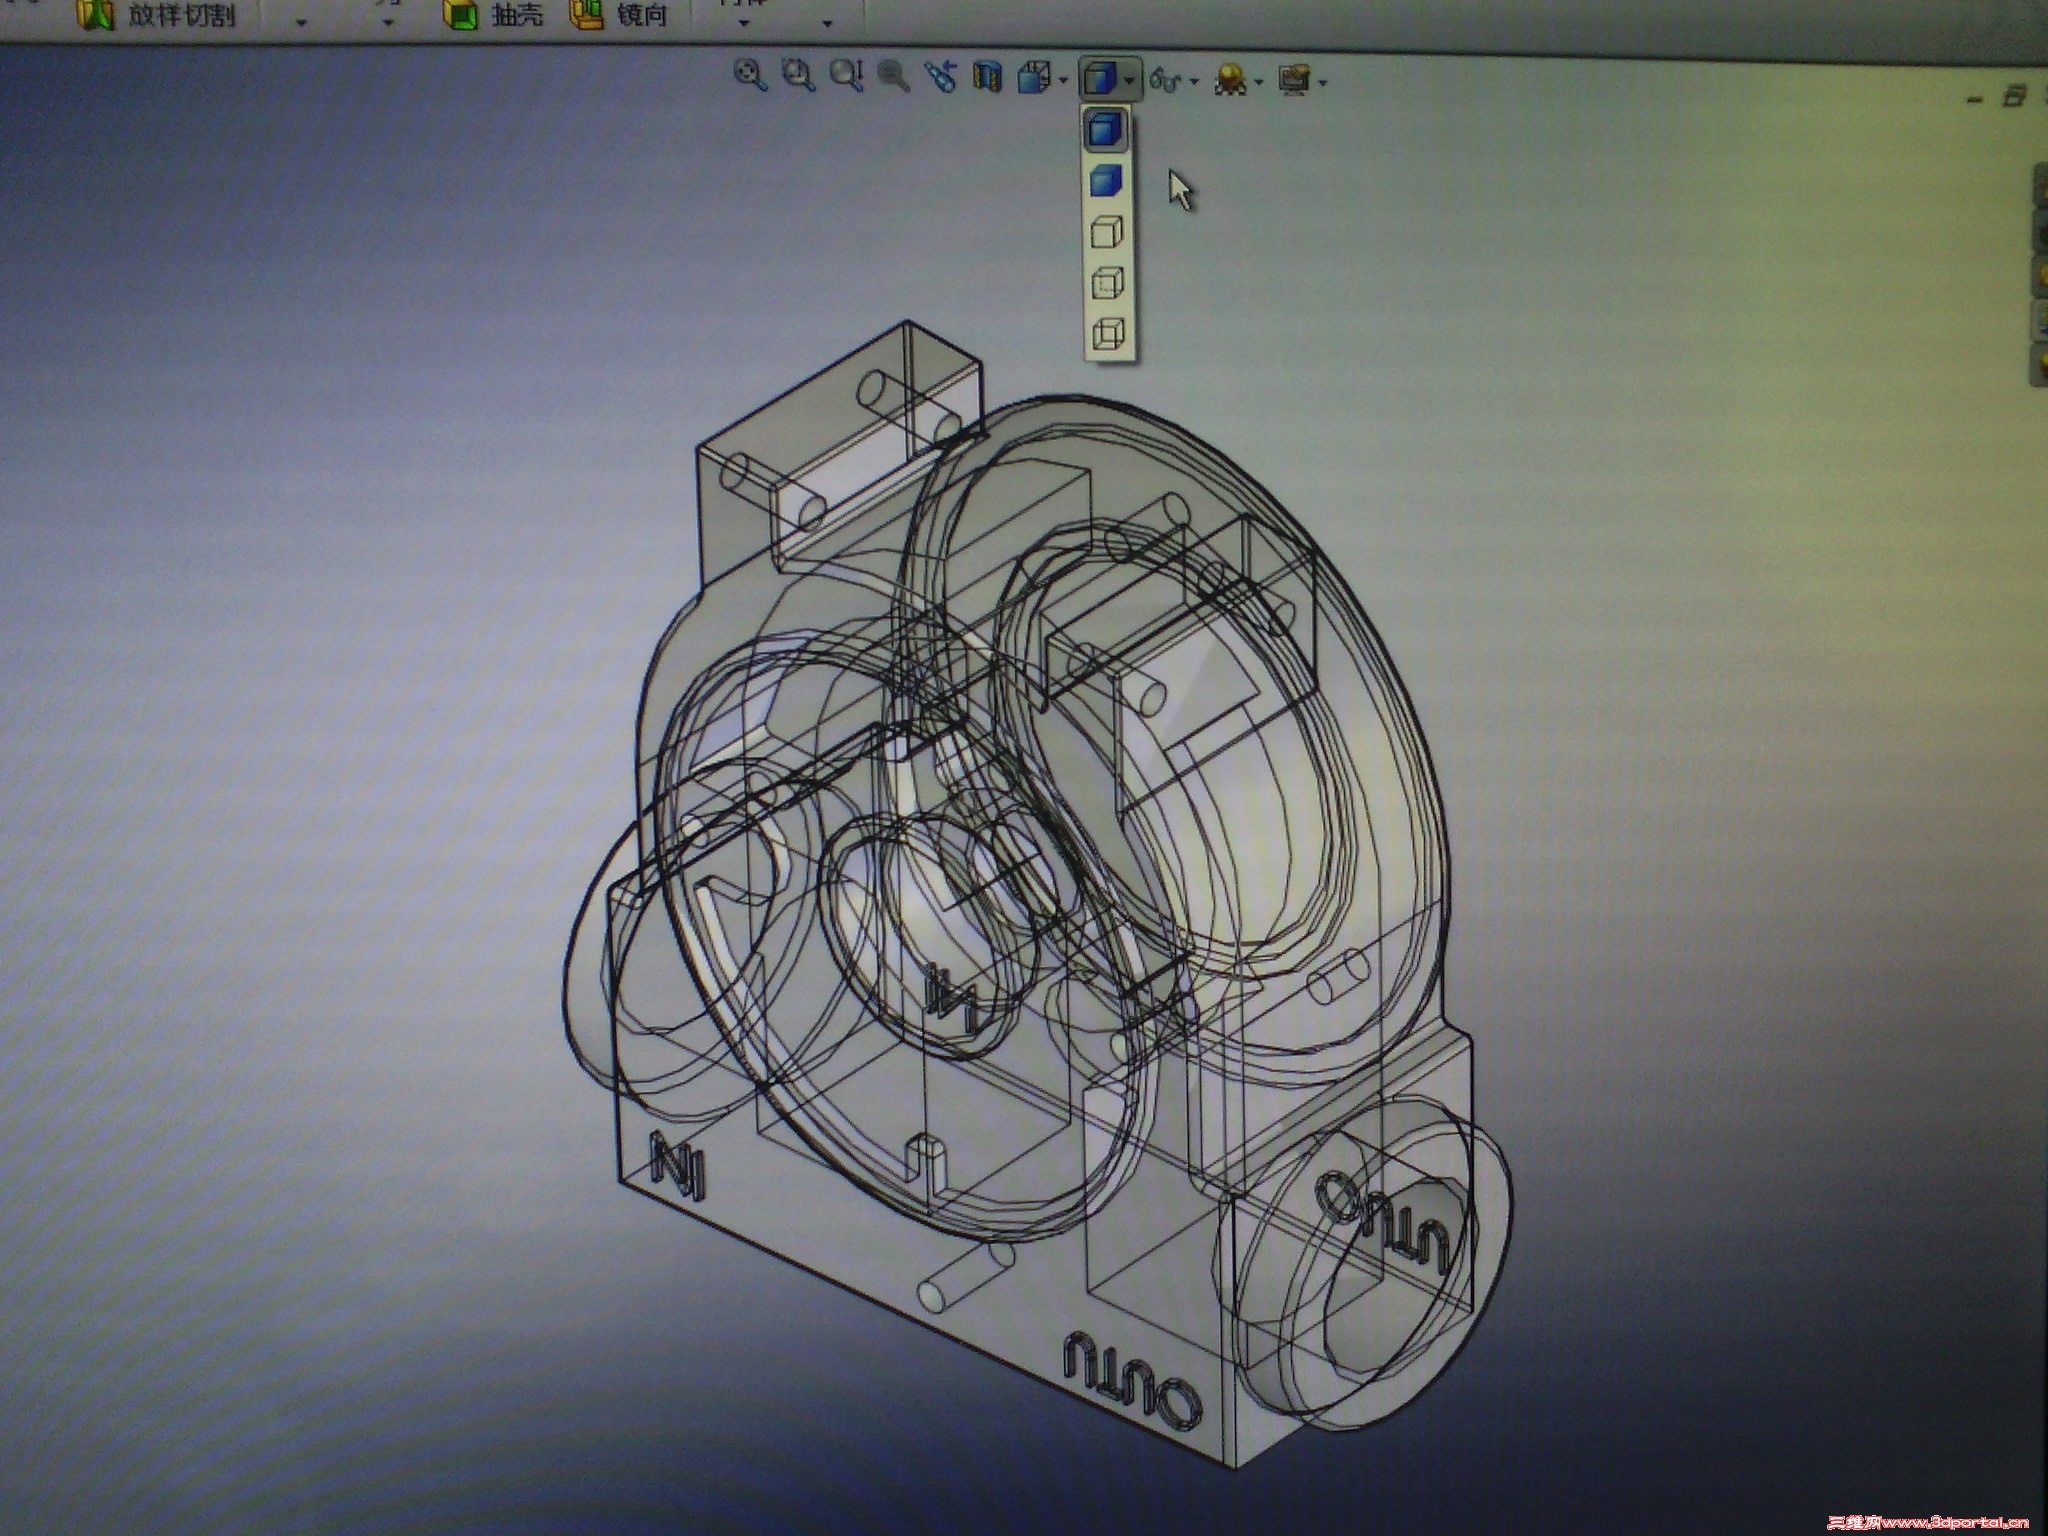Click the Display Style cube button

(x=1100, y=78)
